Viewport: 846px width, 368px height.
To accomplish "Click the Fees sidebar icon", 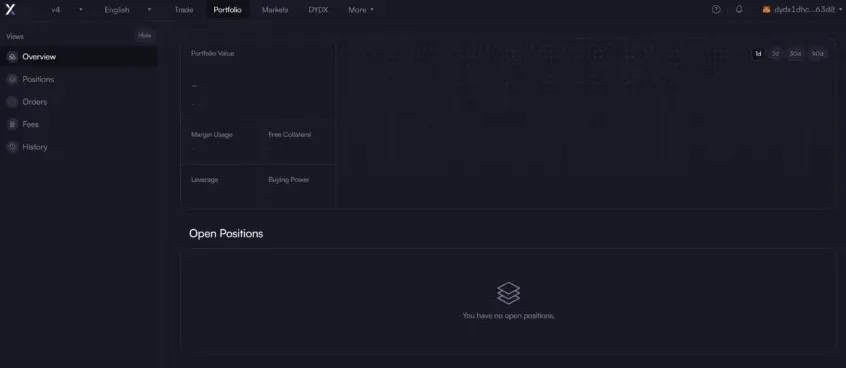I will tap(12, 124).
